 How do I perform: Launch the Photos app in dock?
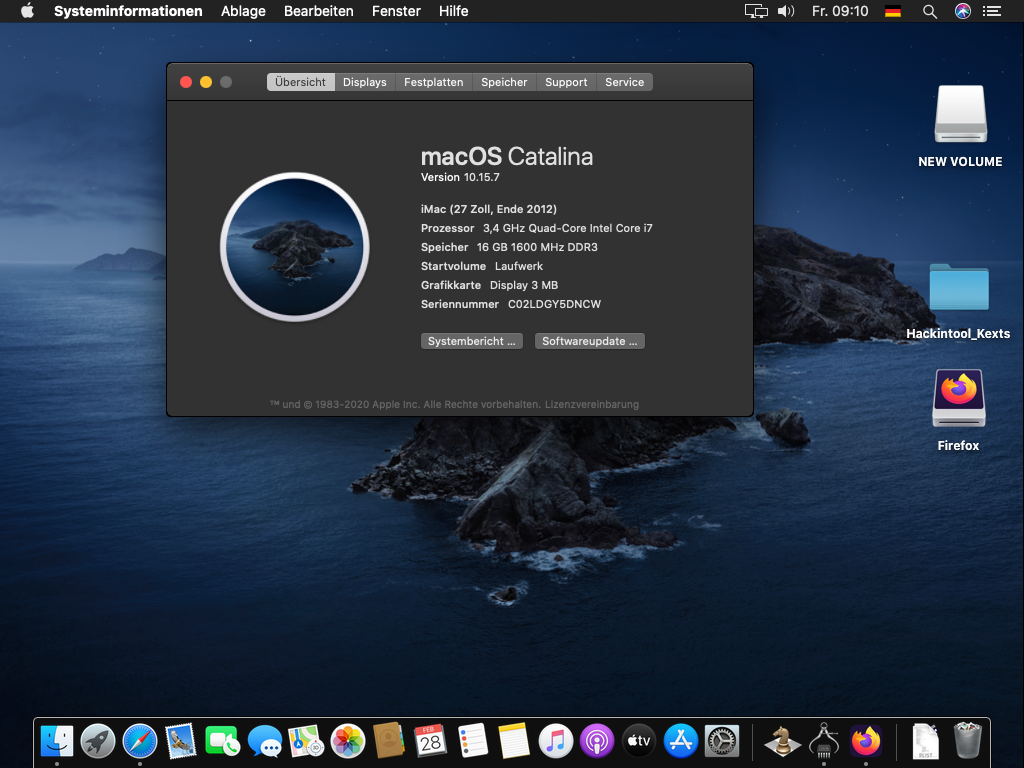pos(348,741)
